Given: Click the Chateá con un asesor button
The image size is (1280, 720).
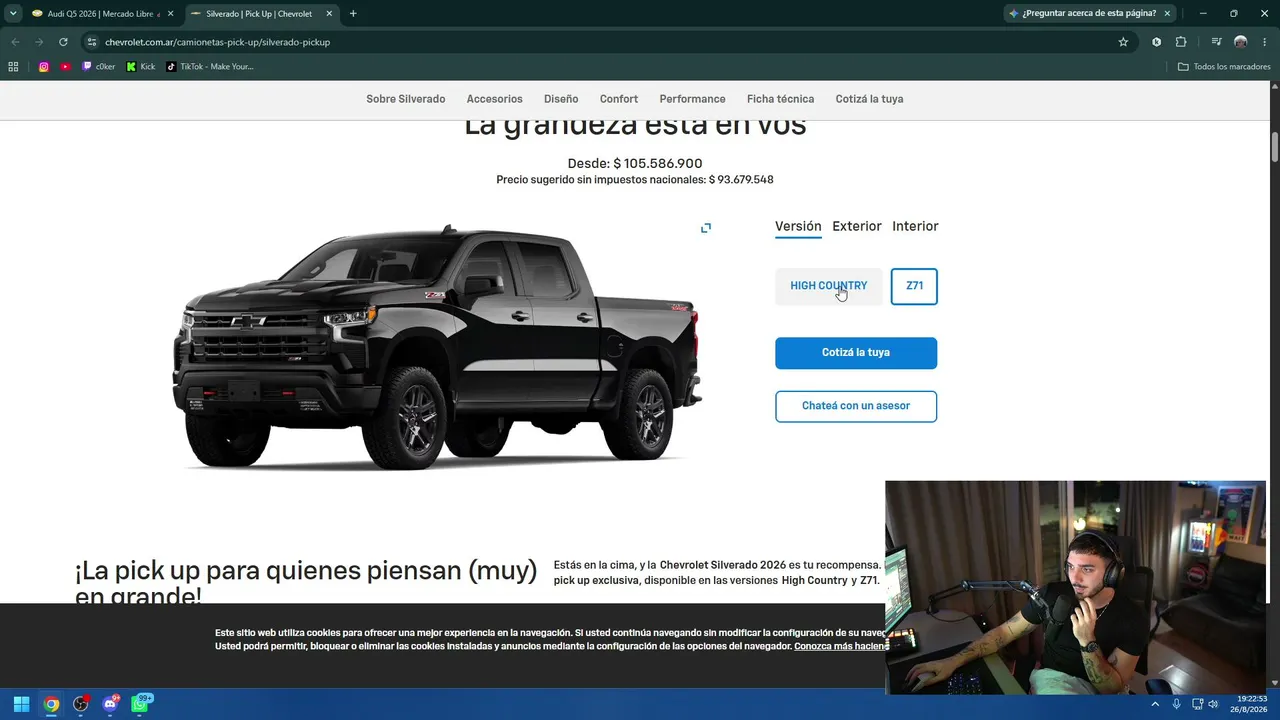Looking at the screenshot, I should click(x=856, y=406).
